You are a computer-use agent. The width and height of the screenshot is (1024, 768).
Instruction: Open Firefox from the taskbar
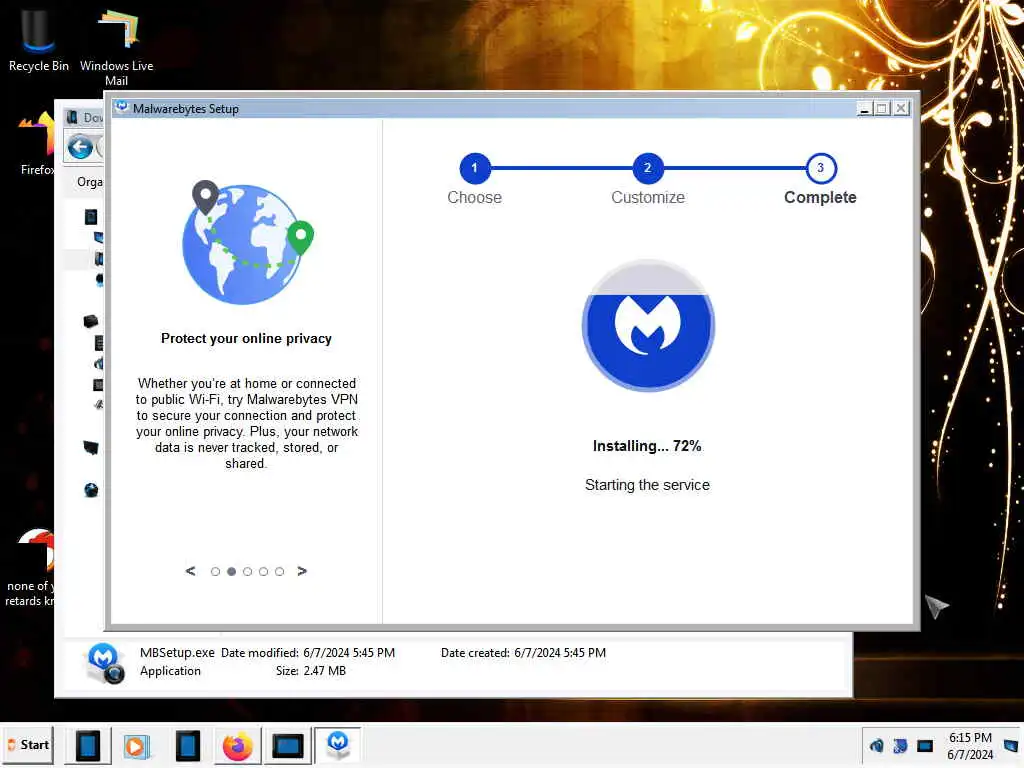click(238, 745)
